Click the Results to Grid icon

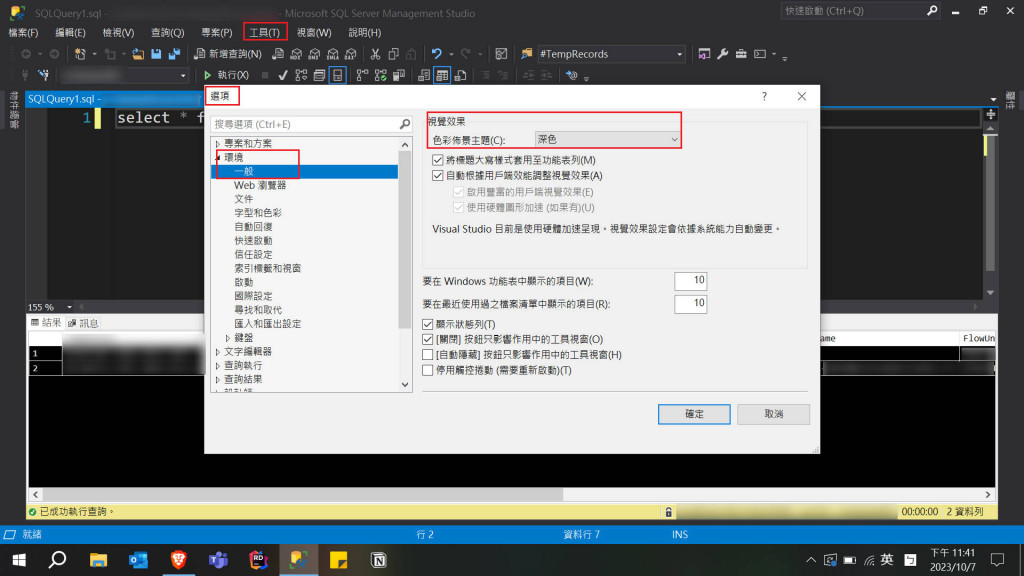[x=442, y=75]
